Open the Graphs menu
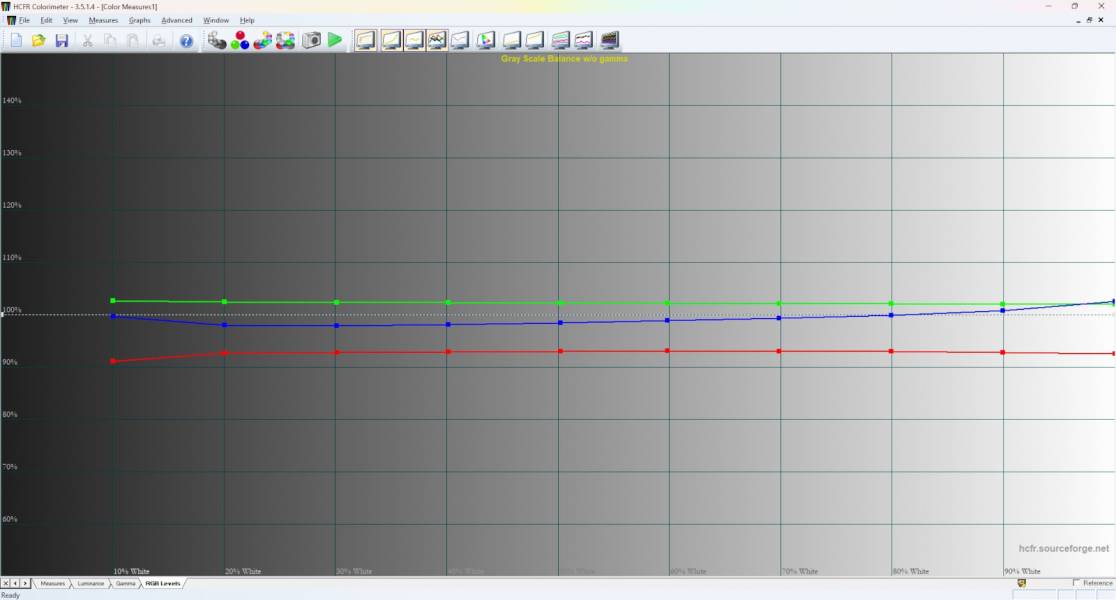 pos(140,21)
